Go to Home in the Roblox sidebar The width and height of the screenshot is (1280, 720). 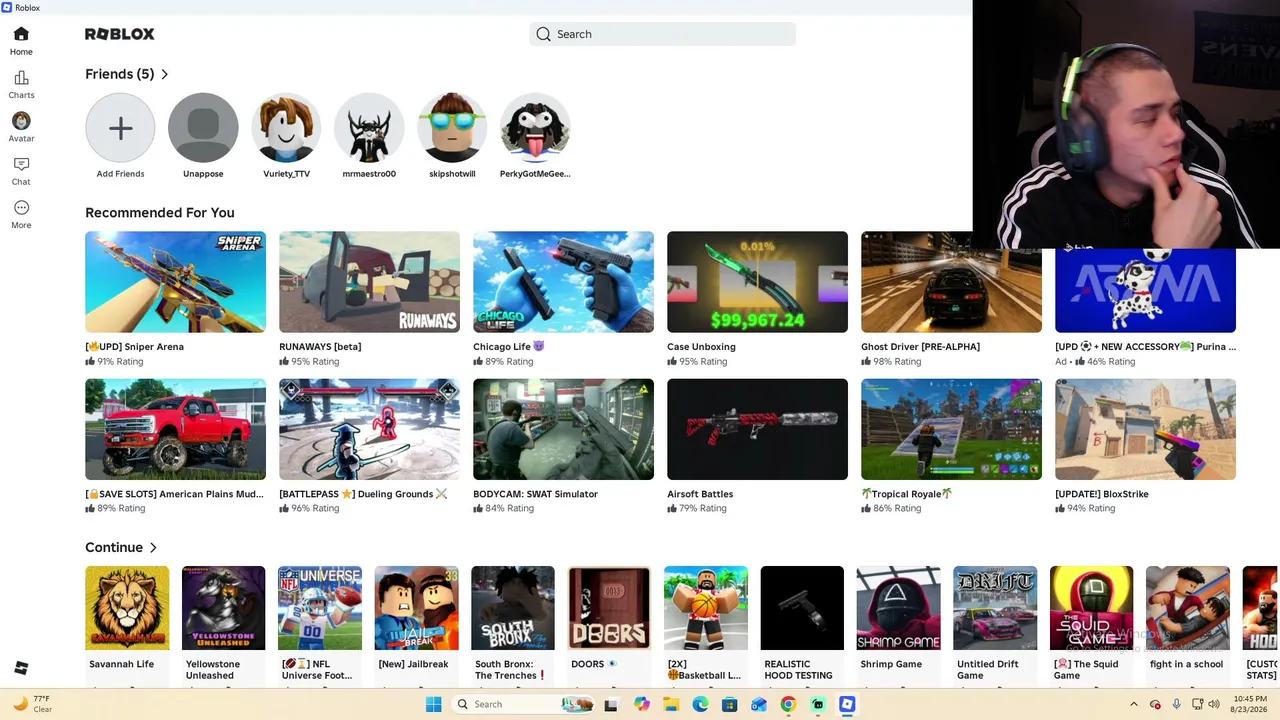21,41
